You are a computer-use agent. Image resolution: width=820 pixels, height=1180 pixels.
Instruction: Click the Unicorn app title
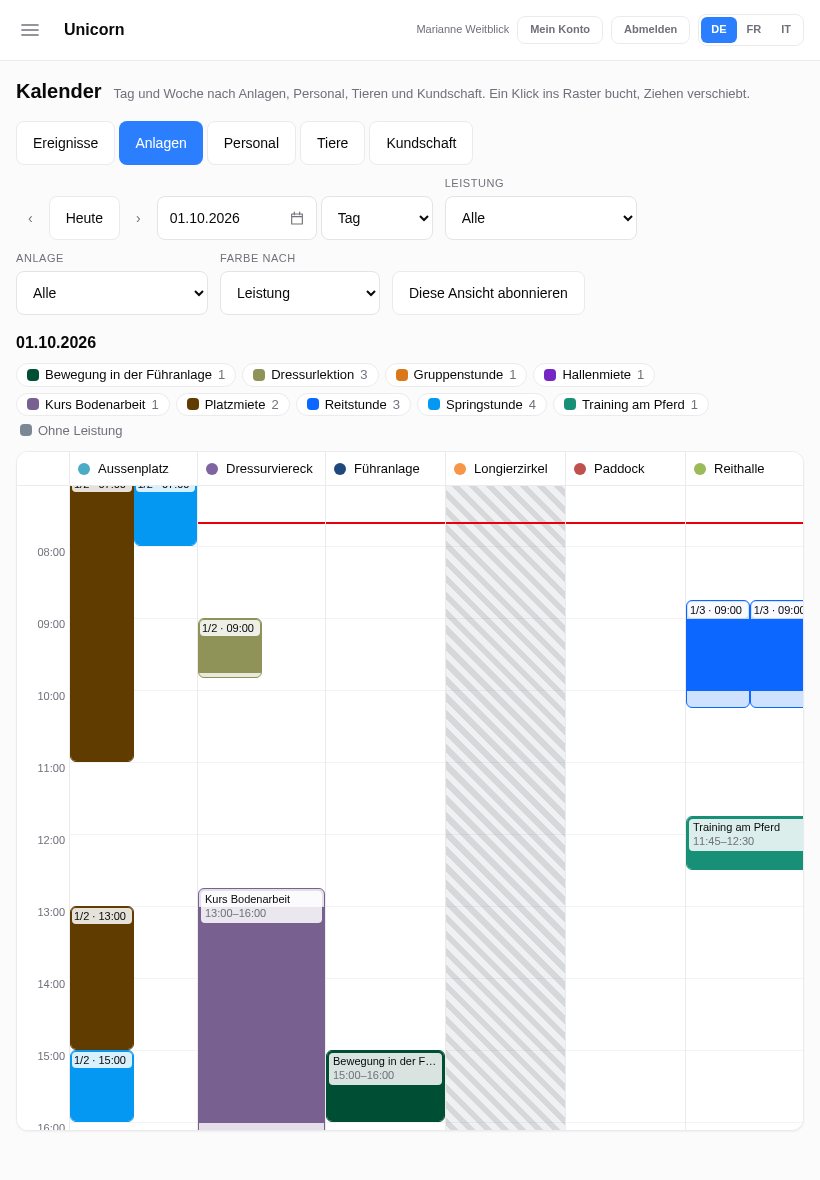[94, 29]
